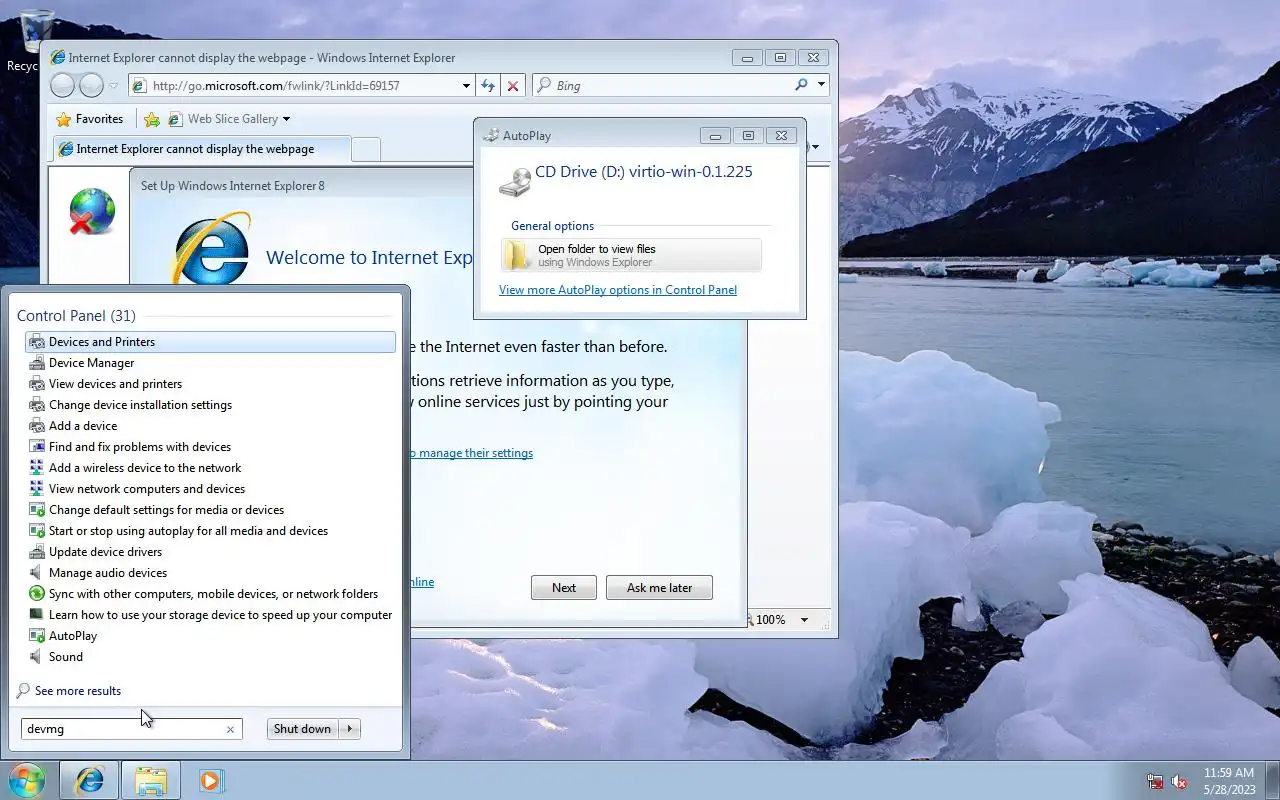
Task: Click the AutoPlay result icon
Action: pyautogui.click(x=37, y=636)
